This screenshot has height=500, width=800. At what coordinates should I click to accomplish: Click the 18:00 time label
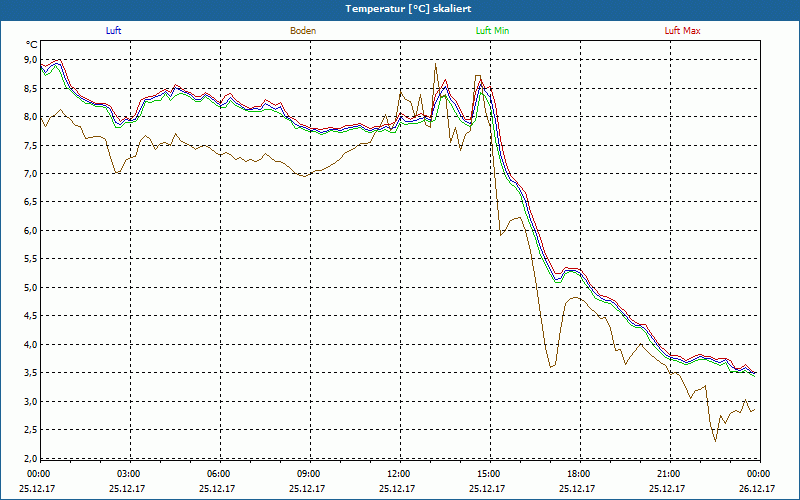point(579,474)
